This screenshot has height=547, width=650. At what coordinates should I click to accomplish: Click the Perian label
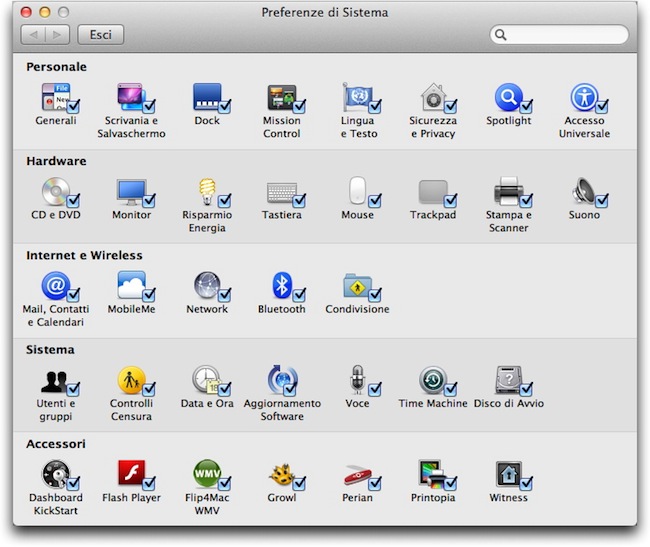(357, 497)
